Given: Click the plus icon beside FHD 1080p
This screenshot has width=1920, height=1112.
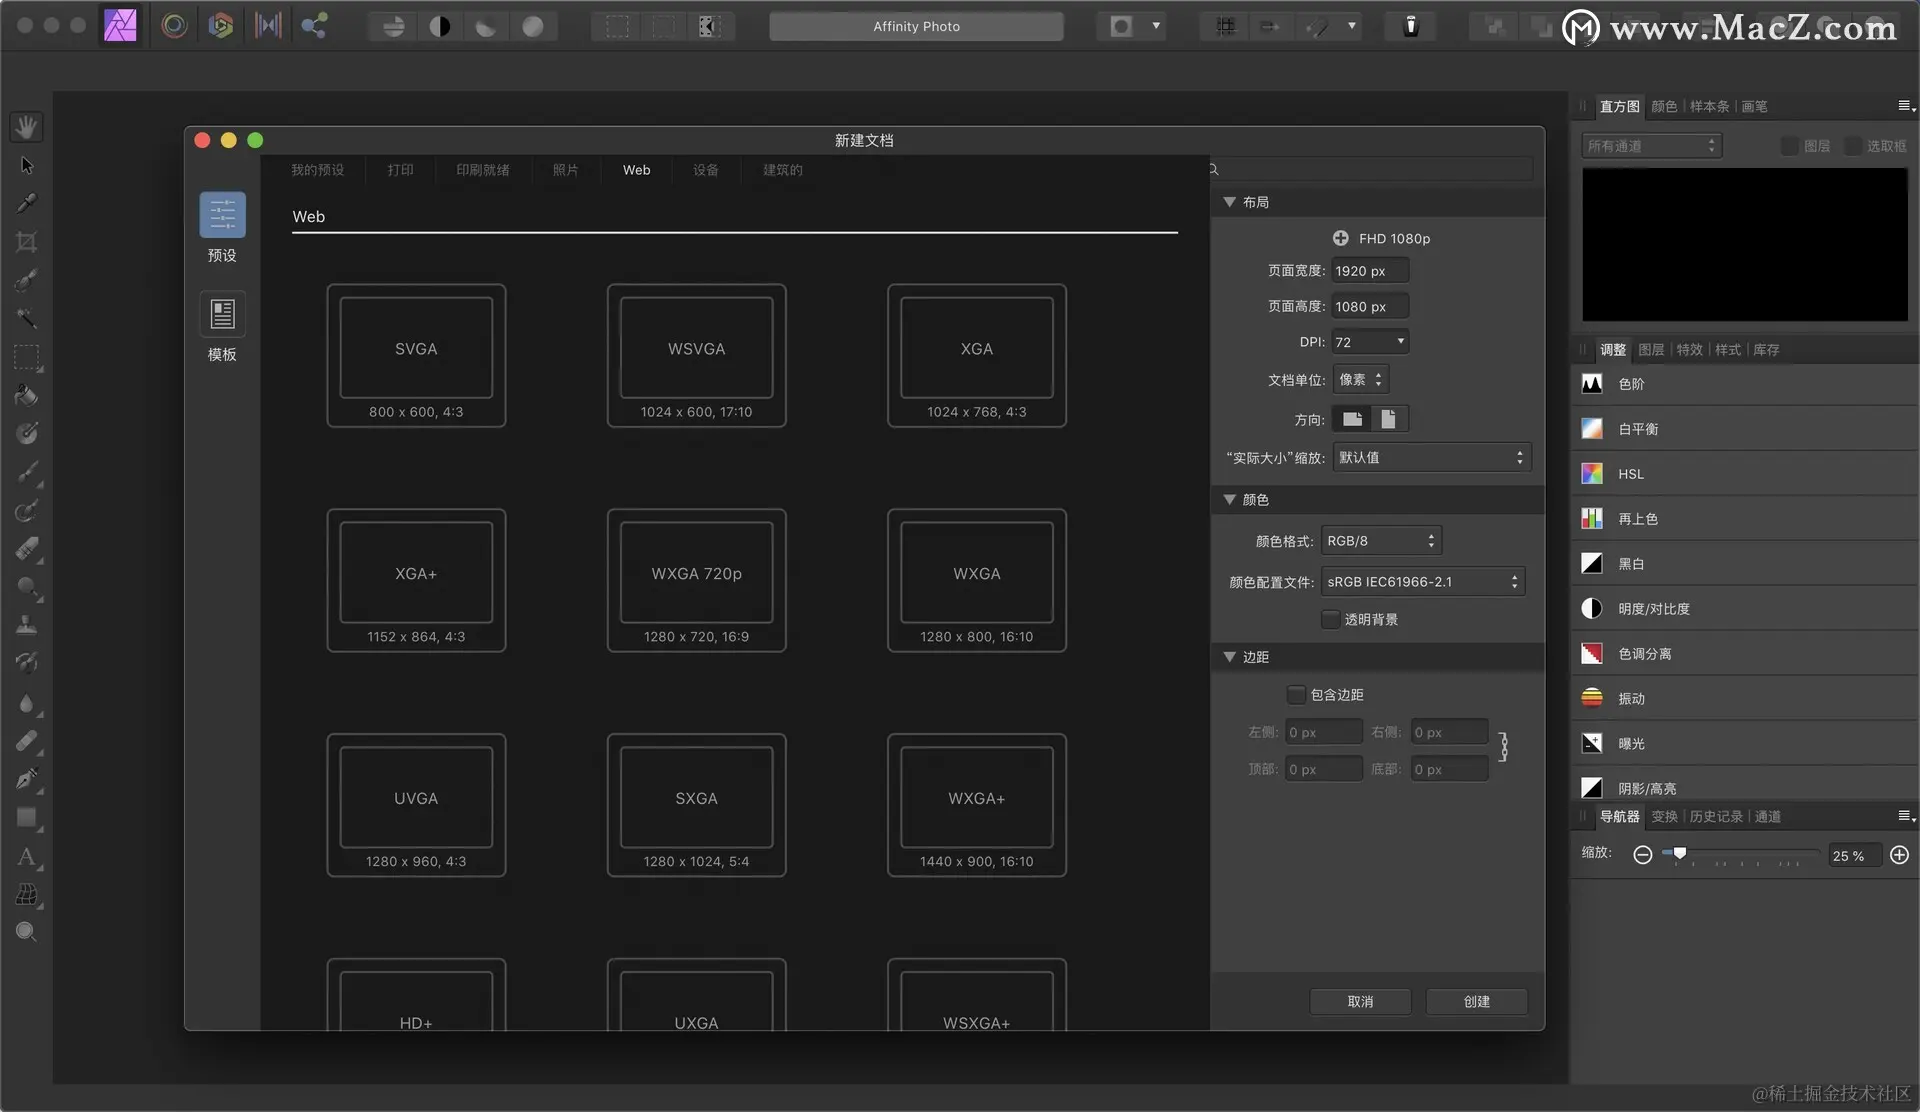Looking at the screenshot, I should click(1340, 238).
